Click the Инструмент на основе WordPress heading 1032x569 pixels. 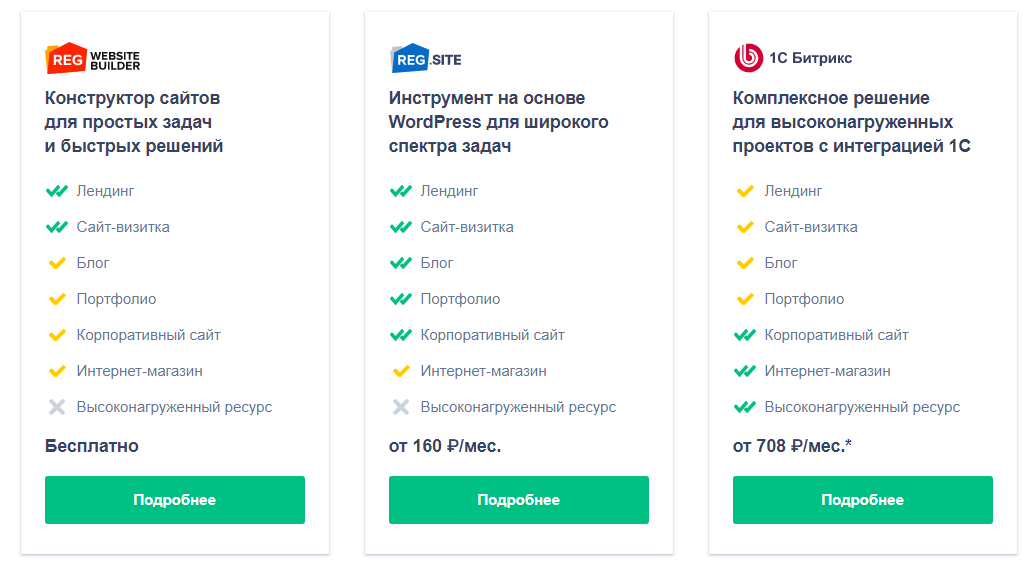[498, 122]
